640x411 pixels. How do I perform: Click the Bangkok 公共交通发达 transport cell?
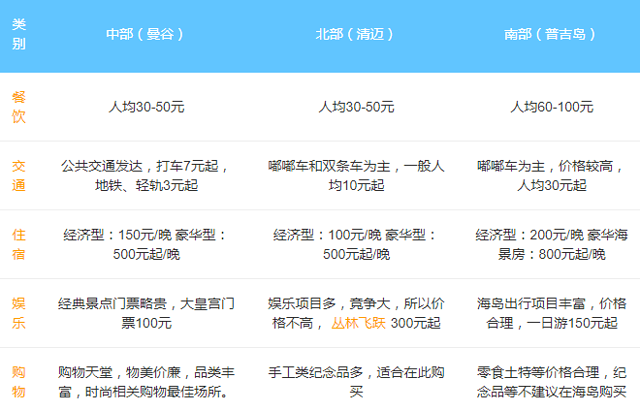pyautogui.click(x=147, y=176)
